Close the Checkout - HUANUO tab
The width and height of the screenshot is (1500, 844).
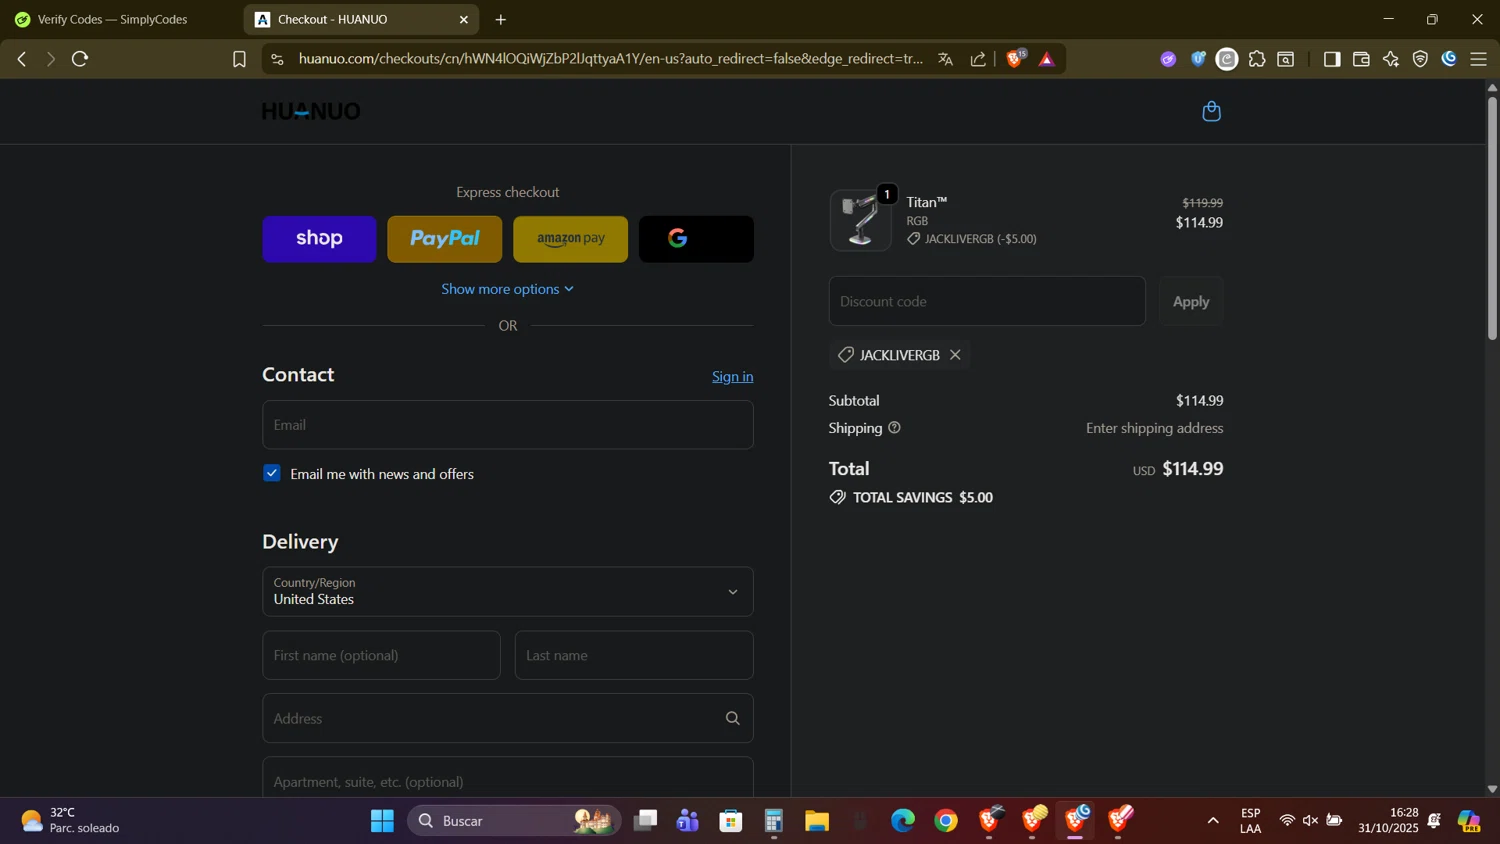tap(463, 19)
